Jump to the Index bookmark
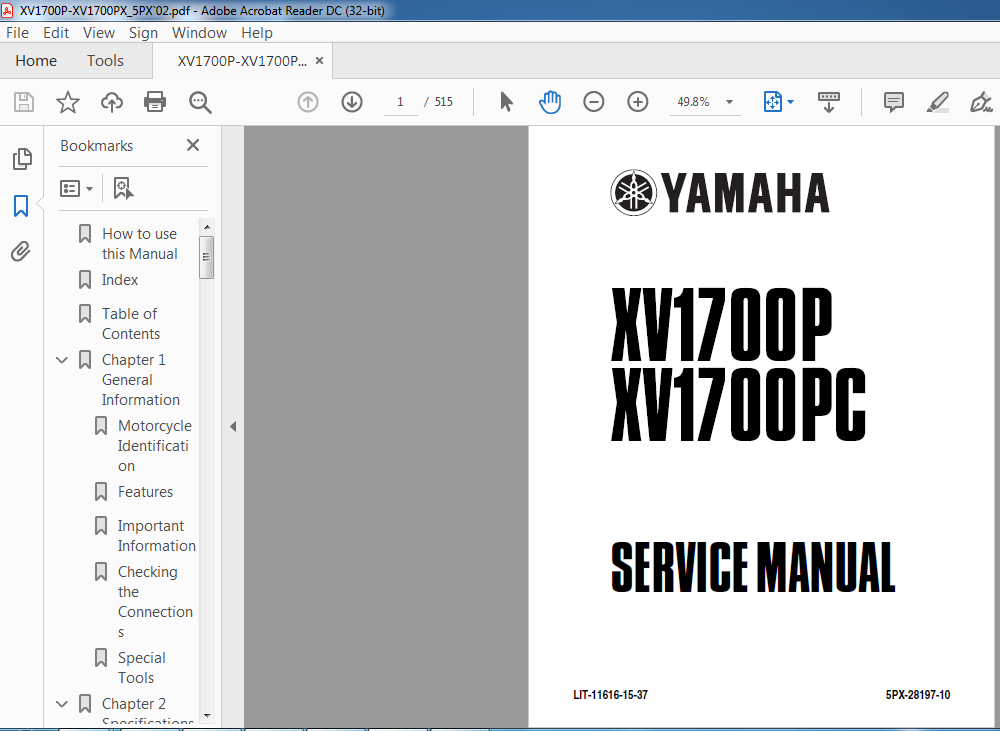 [x=120, y=279]
